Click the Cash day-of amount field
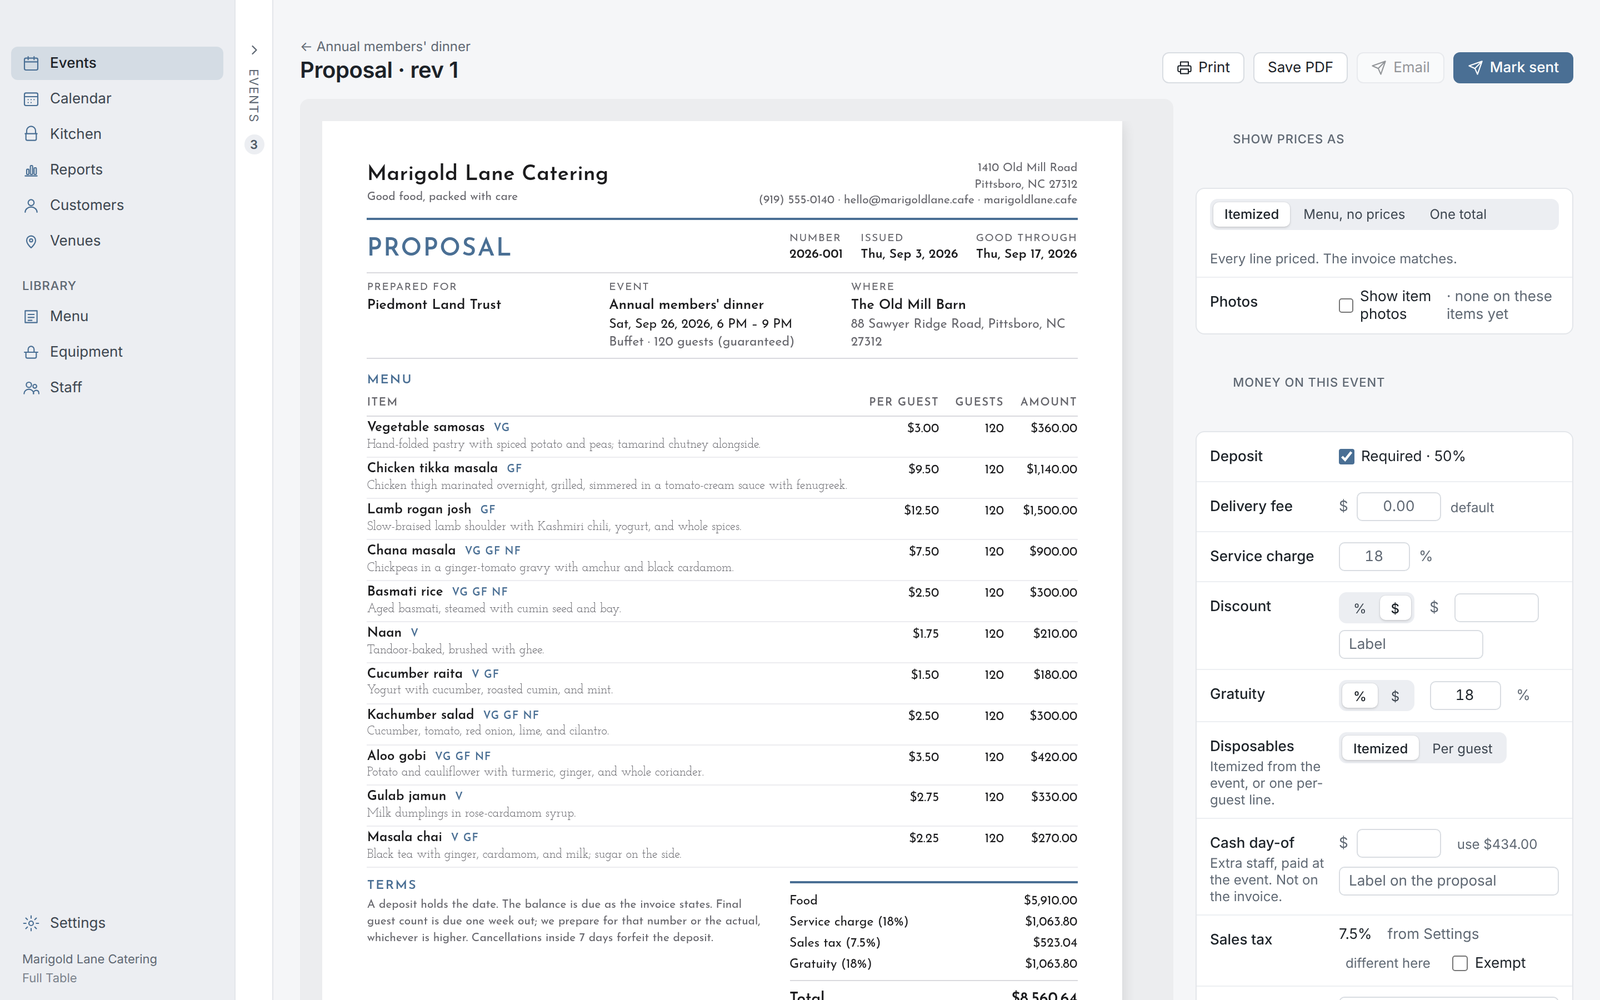Screen dimensions: 1600x1000 pos(1398,844)
